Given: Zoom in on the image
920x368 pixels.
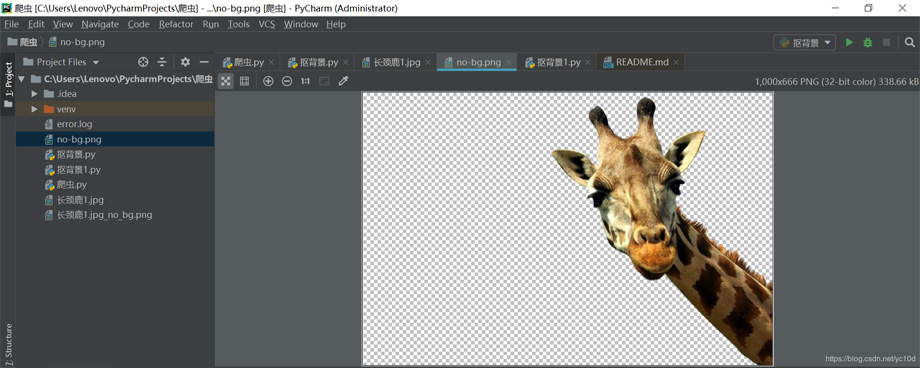Looking at the screenshot, I should tap(268, 81).
